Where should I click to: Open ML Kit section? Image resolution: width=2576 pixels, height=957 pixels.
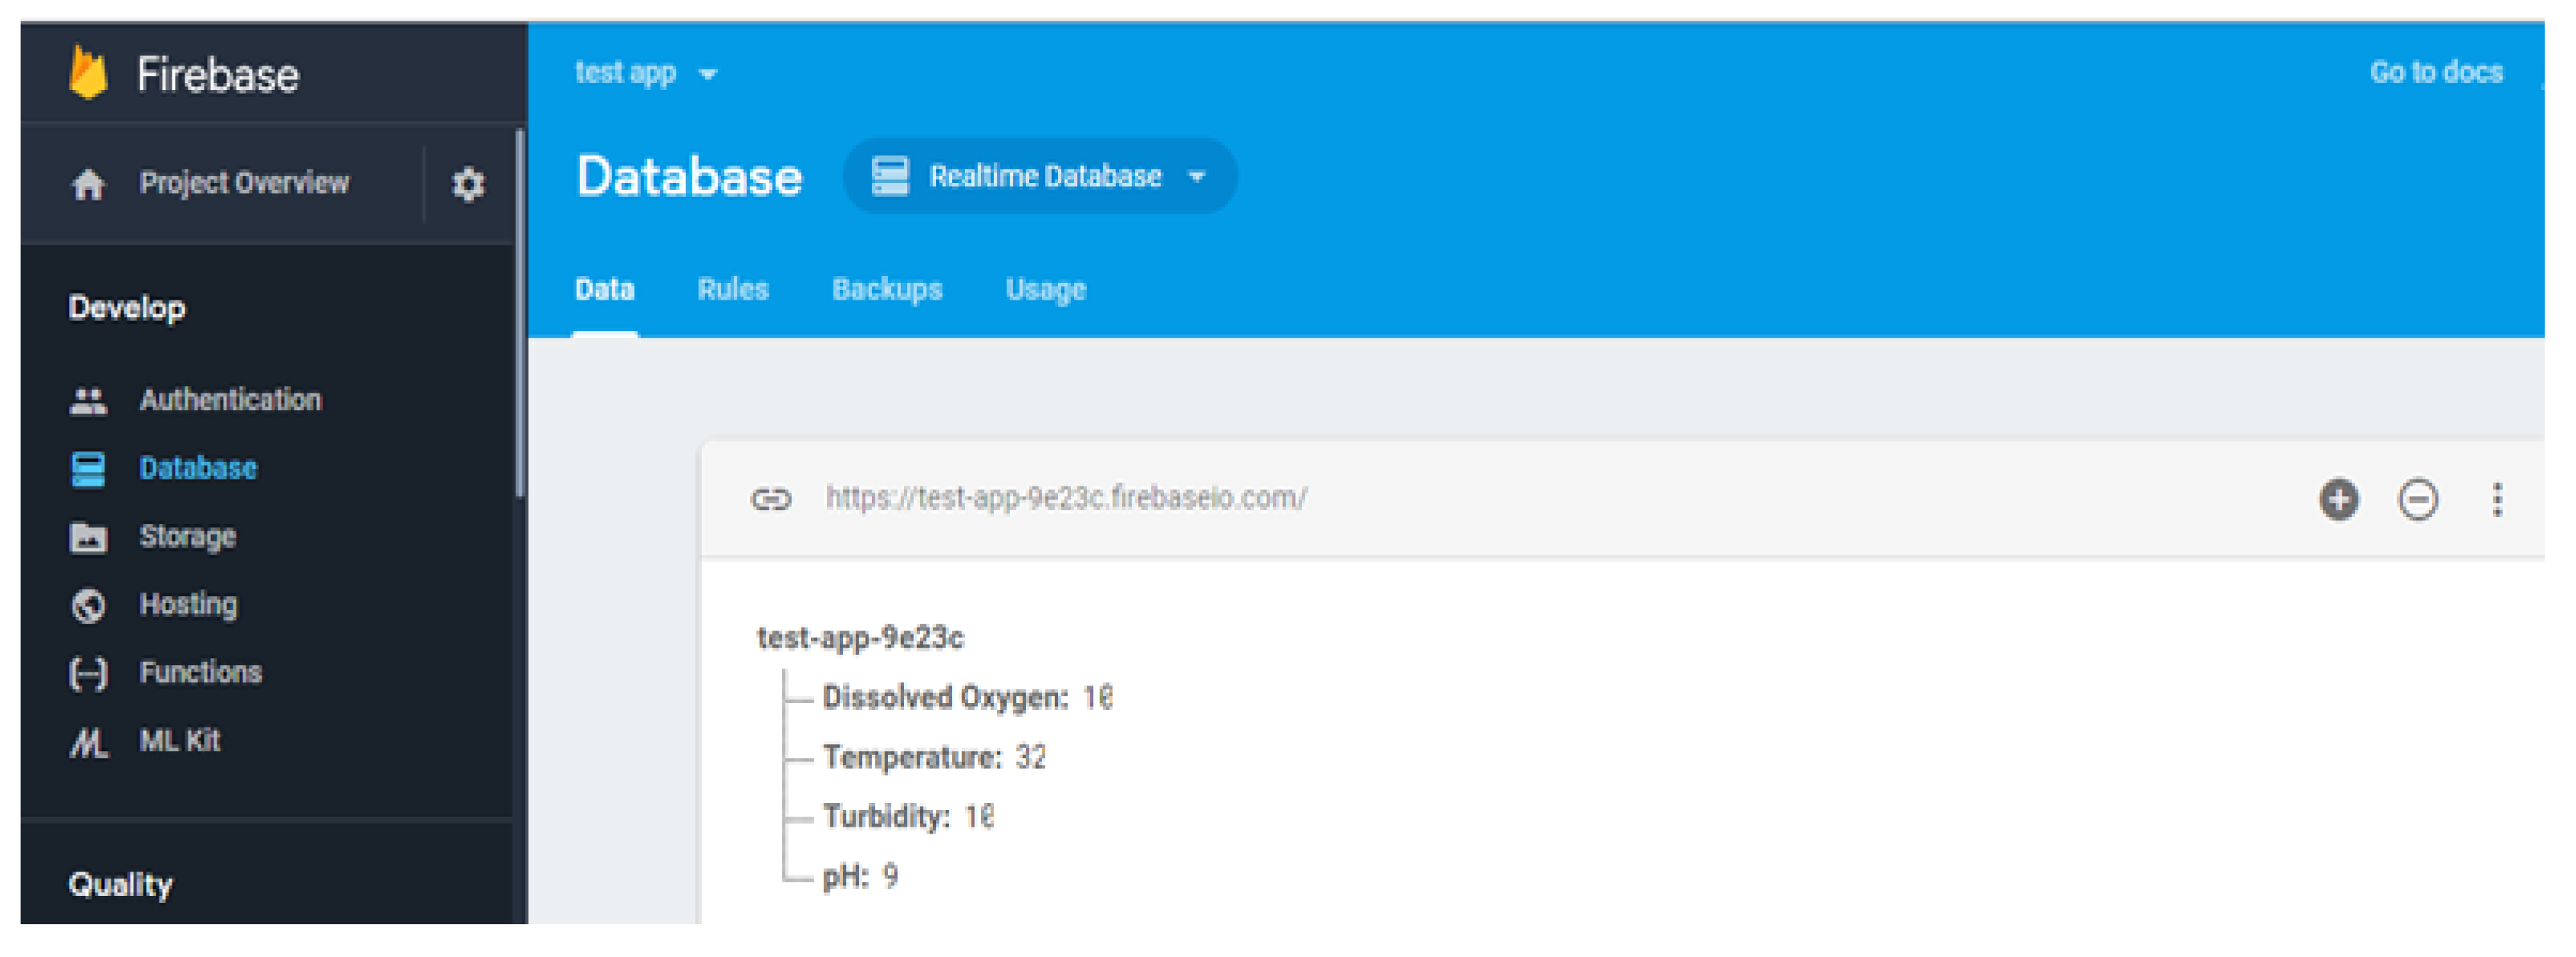(x=179, y=741)
